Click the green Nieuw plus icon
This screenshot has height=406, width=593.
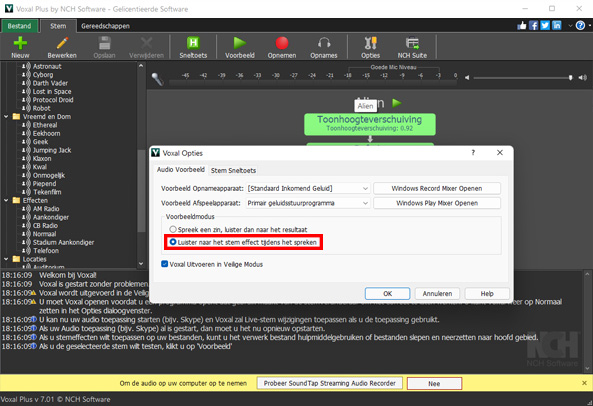pyautogui.click(x=20, y=43)
